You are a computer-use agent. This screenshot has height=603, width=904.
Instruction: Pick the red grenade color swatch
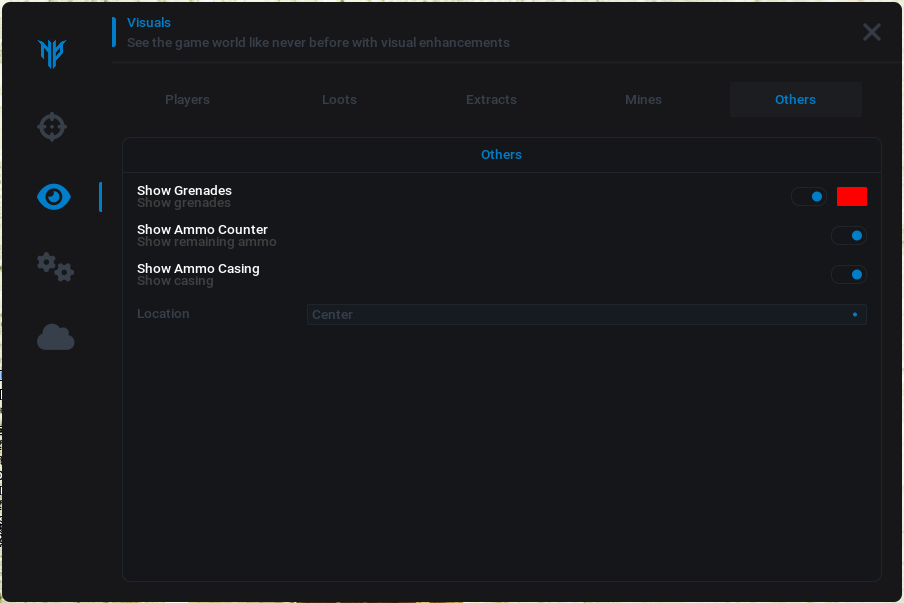(852, 197)
